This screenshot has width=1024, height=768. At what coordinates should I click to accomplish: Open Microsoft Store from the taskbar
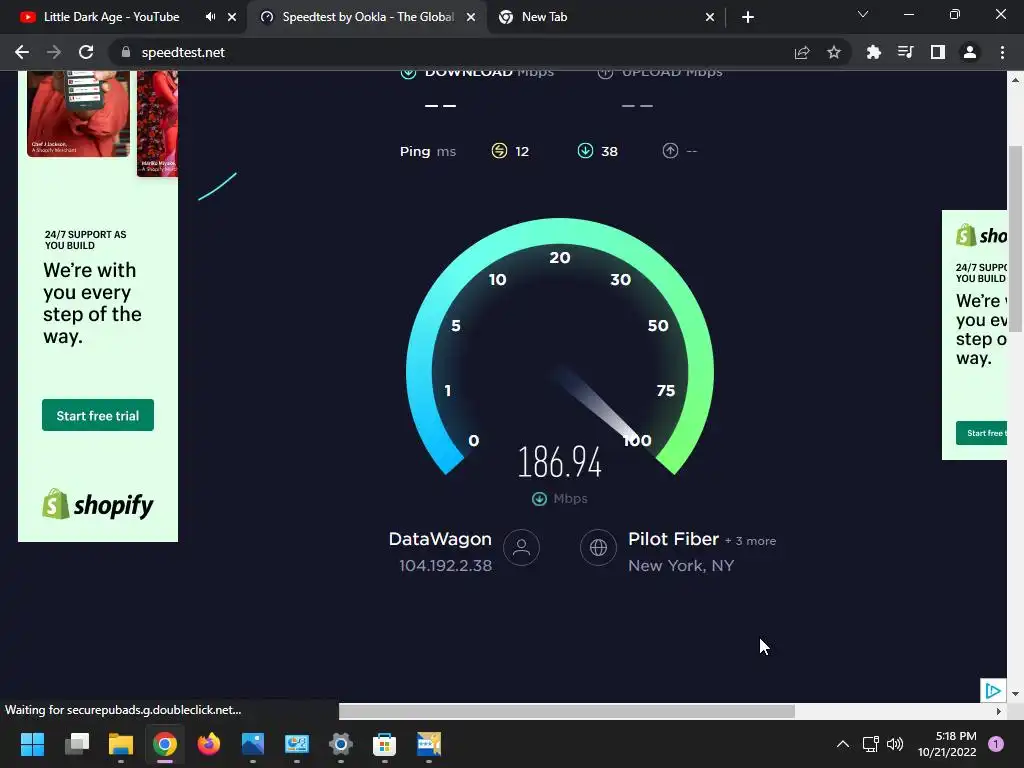click(385, 744)
